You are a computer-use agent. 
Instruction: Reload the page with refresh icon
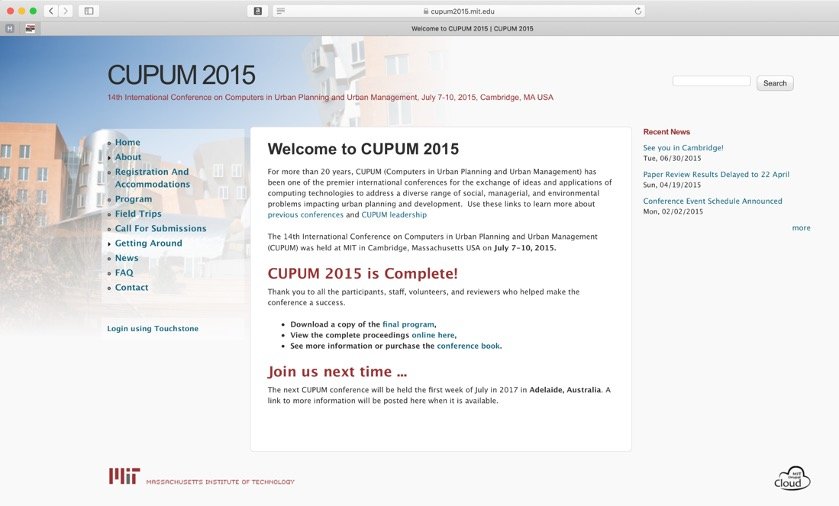pos(638,11)
